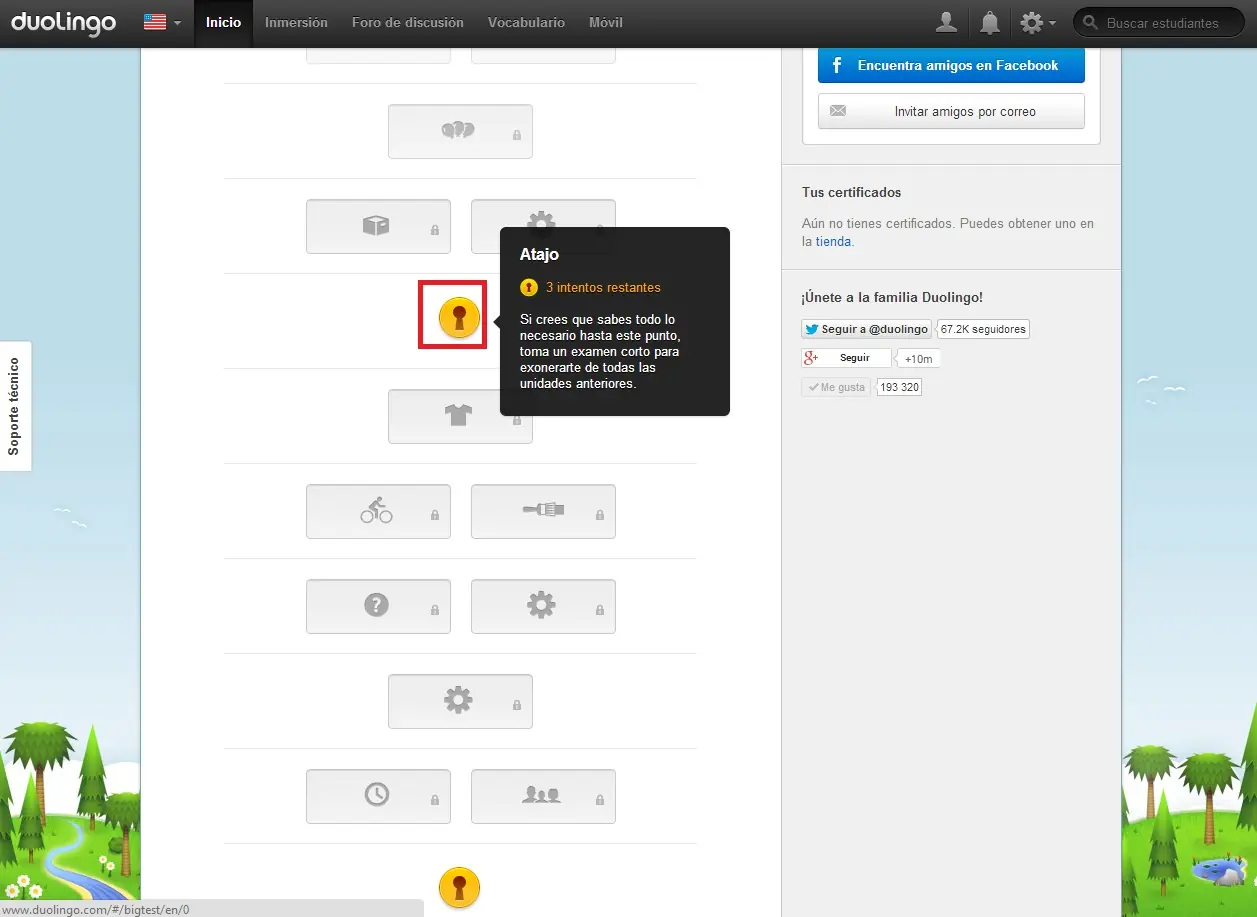Focus the Buscar estudiantes search field
This screenshot has height=917, width=1257.
tap(1159, 22)
